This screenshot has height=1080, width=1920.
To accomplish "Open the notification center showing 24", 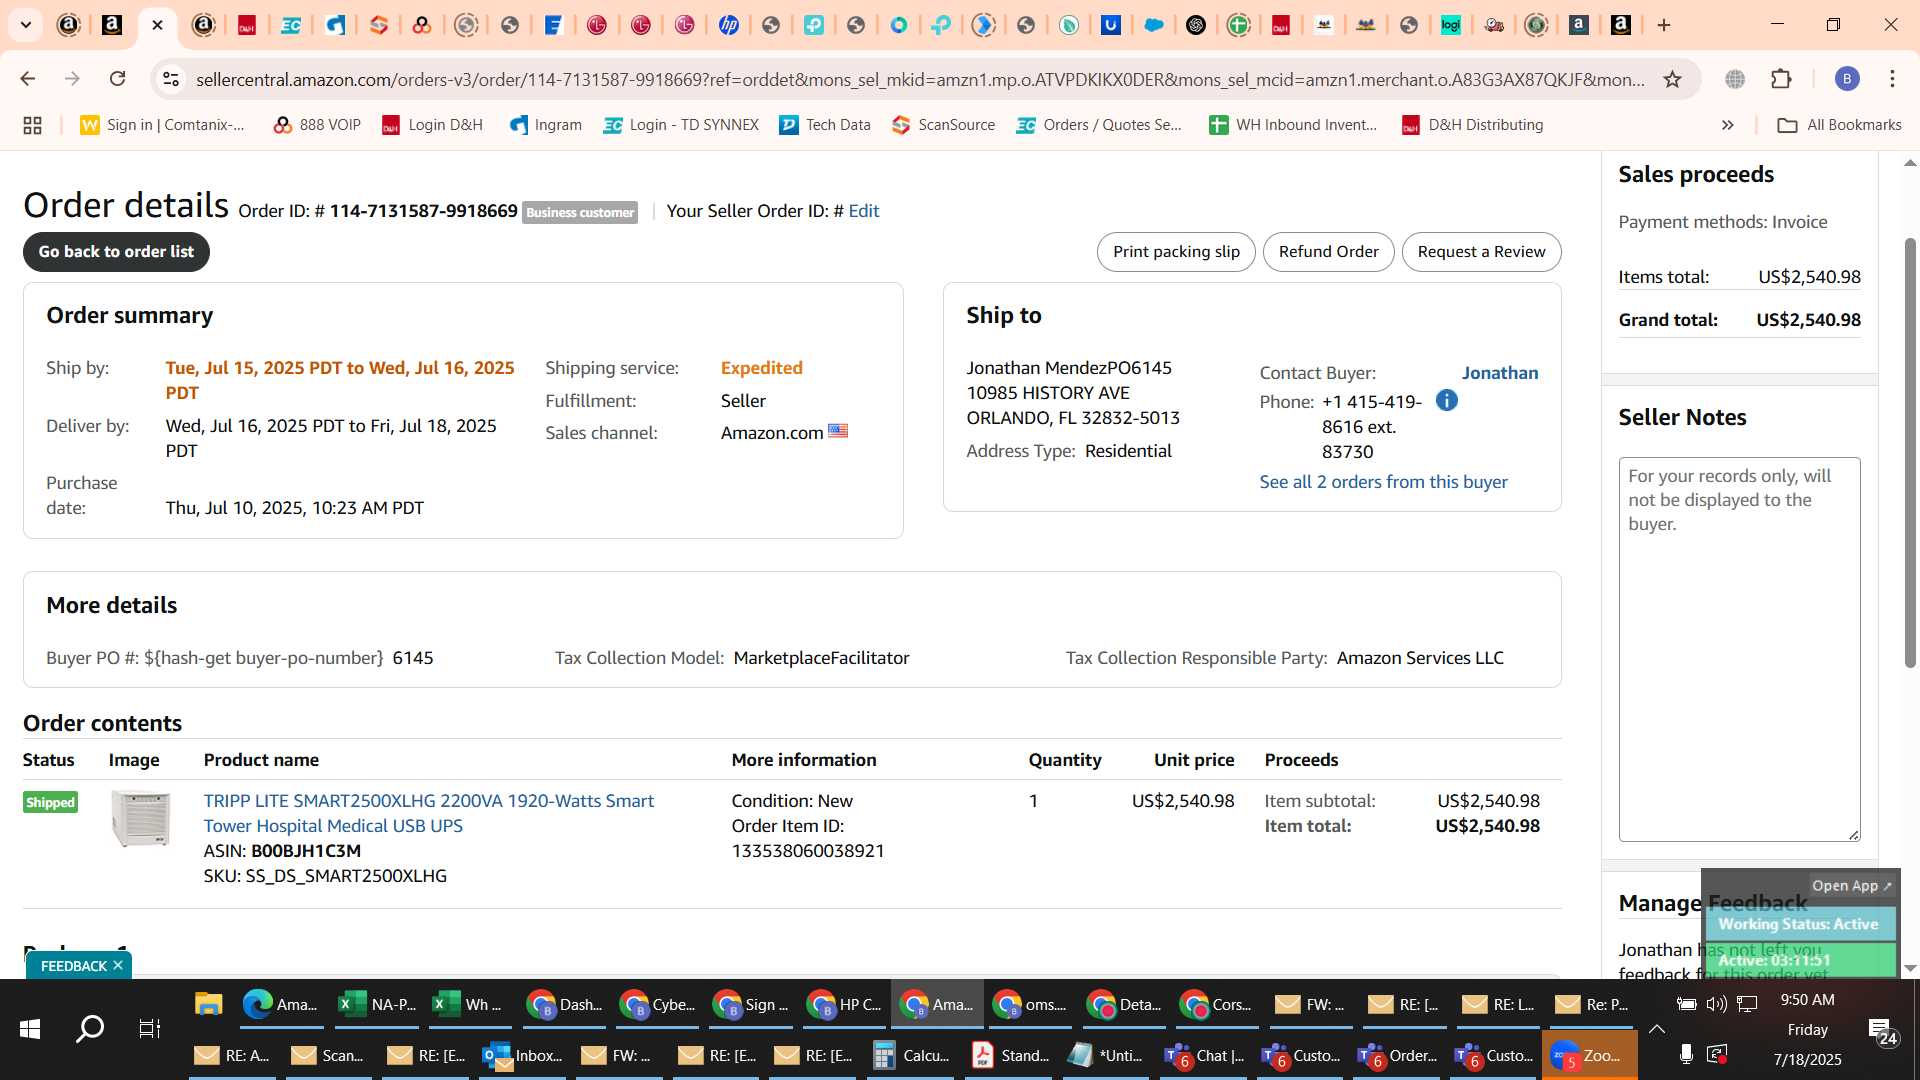I will click(1883, 1031).
